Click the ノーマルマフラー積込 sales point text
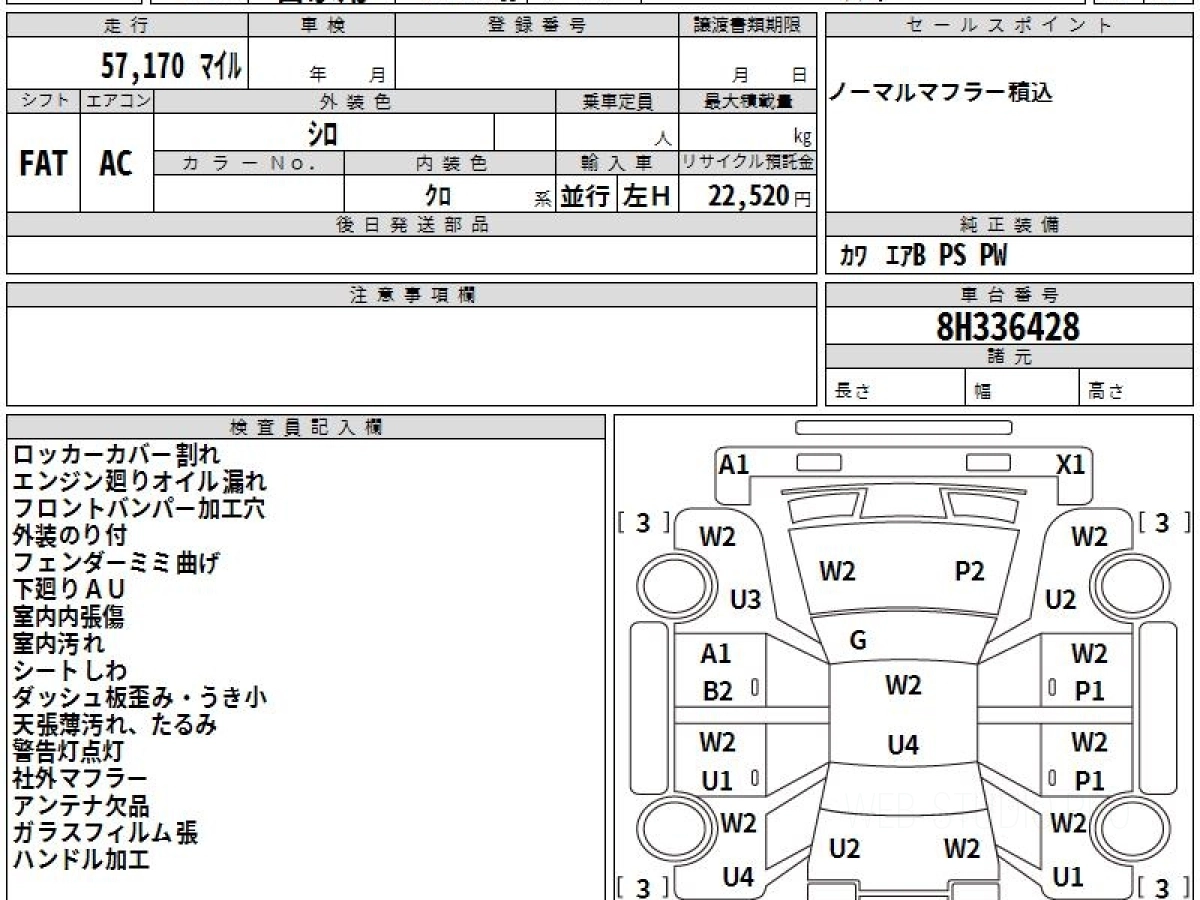 pyautogui.click(x=942, y=94)
